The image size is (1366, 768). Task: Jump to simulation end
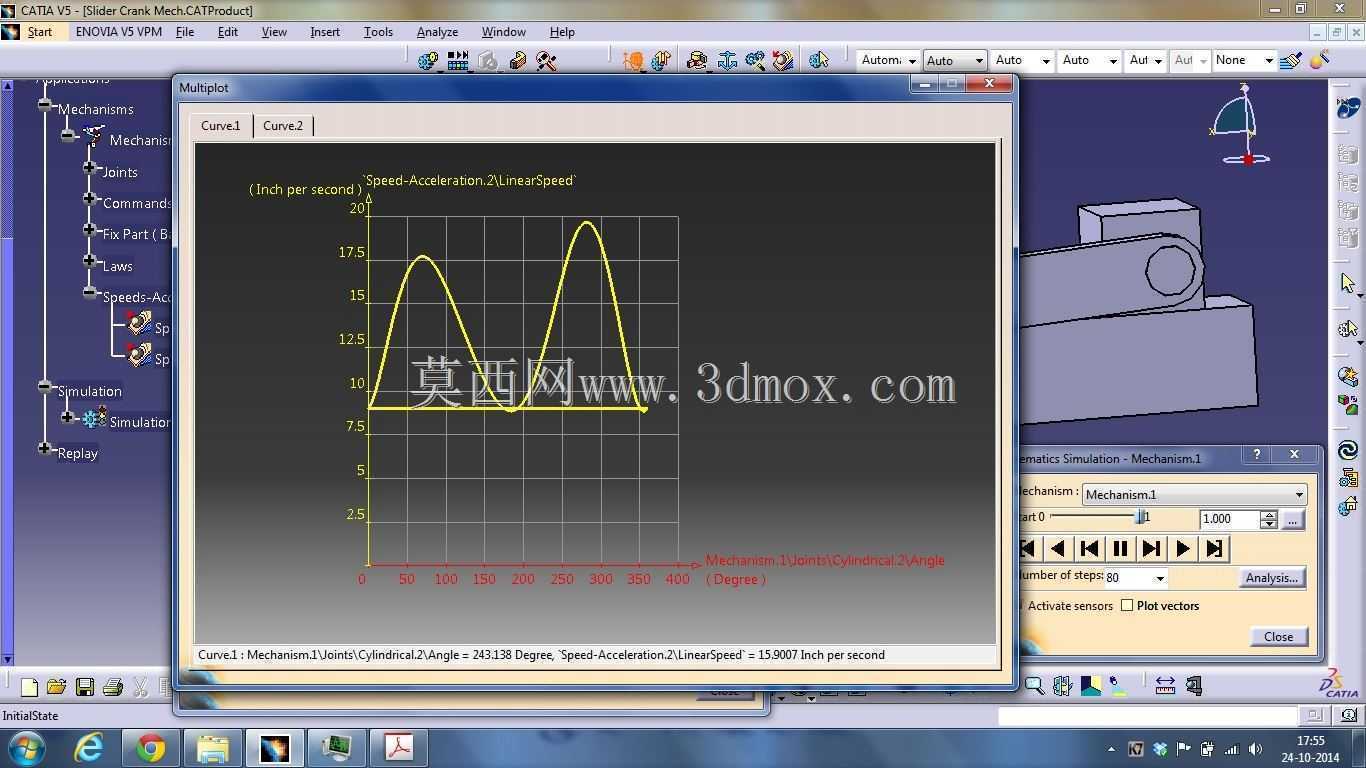click(1213, 548)
